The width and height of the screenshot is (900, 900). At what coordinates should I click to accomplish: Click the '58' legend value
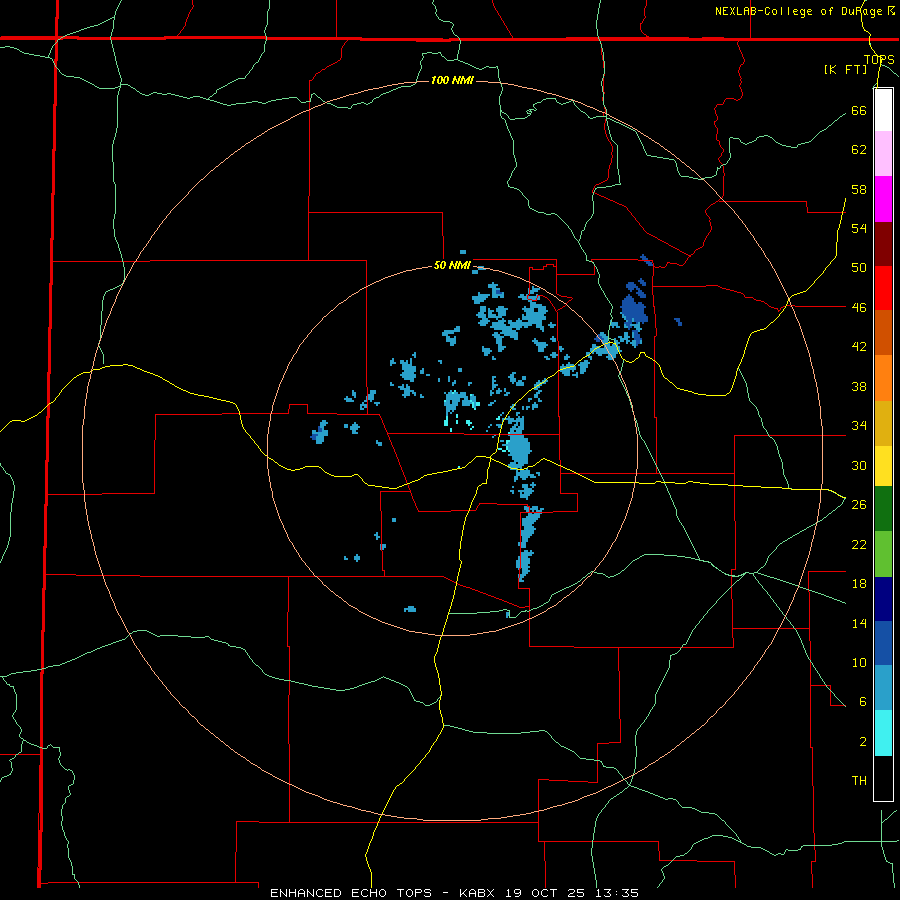pyautogui.click(x=859, y=189)
